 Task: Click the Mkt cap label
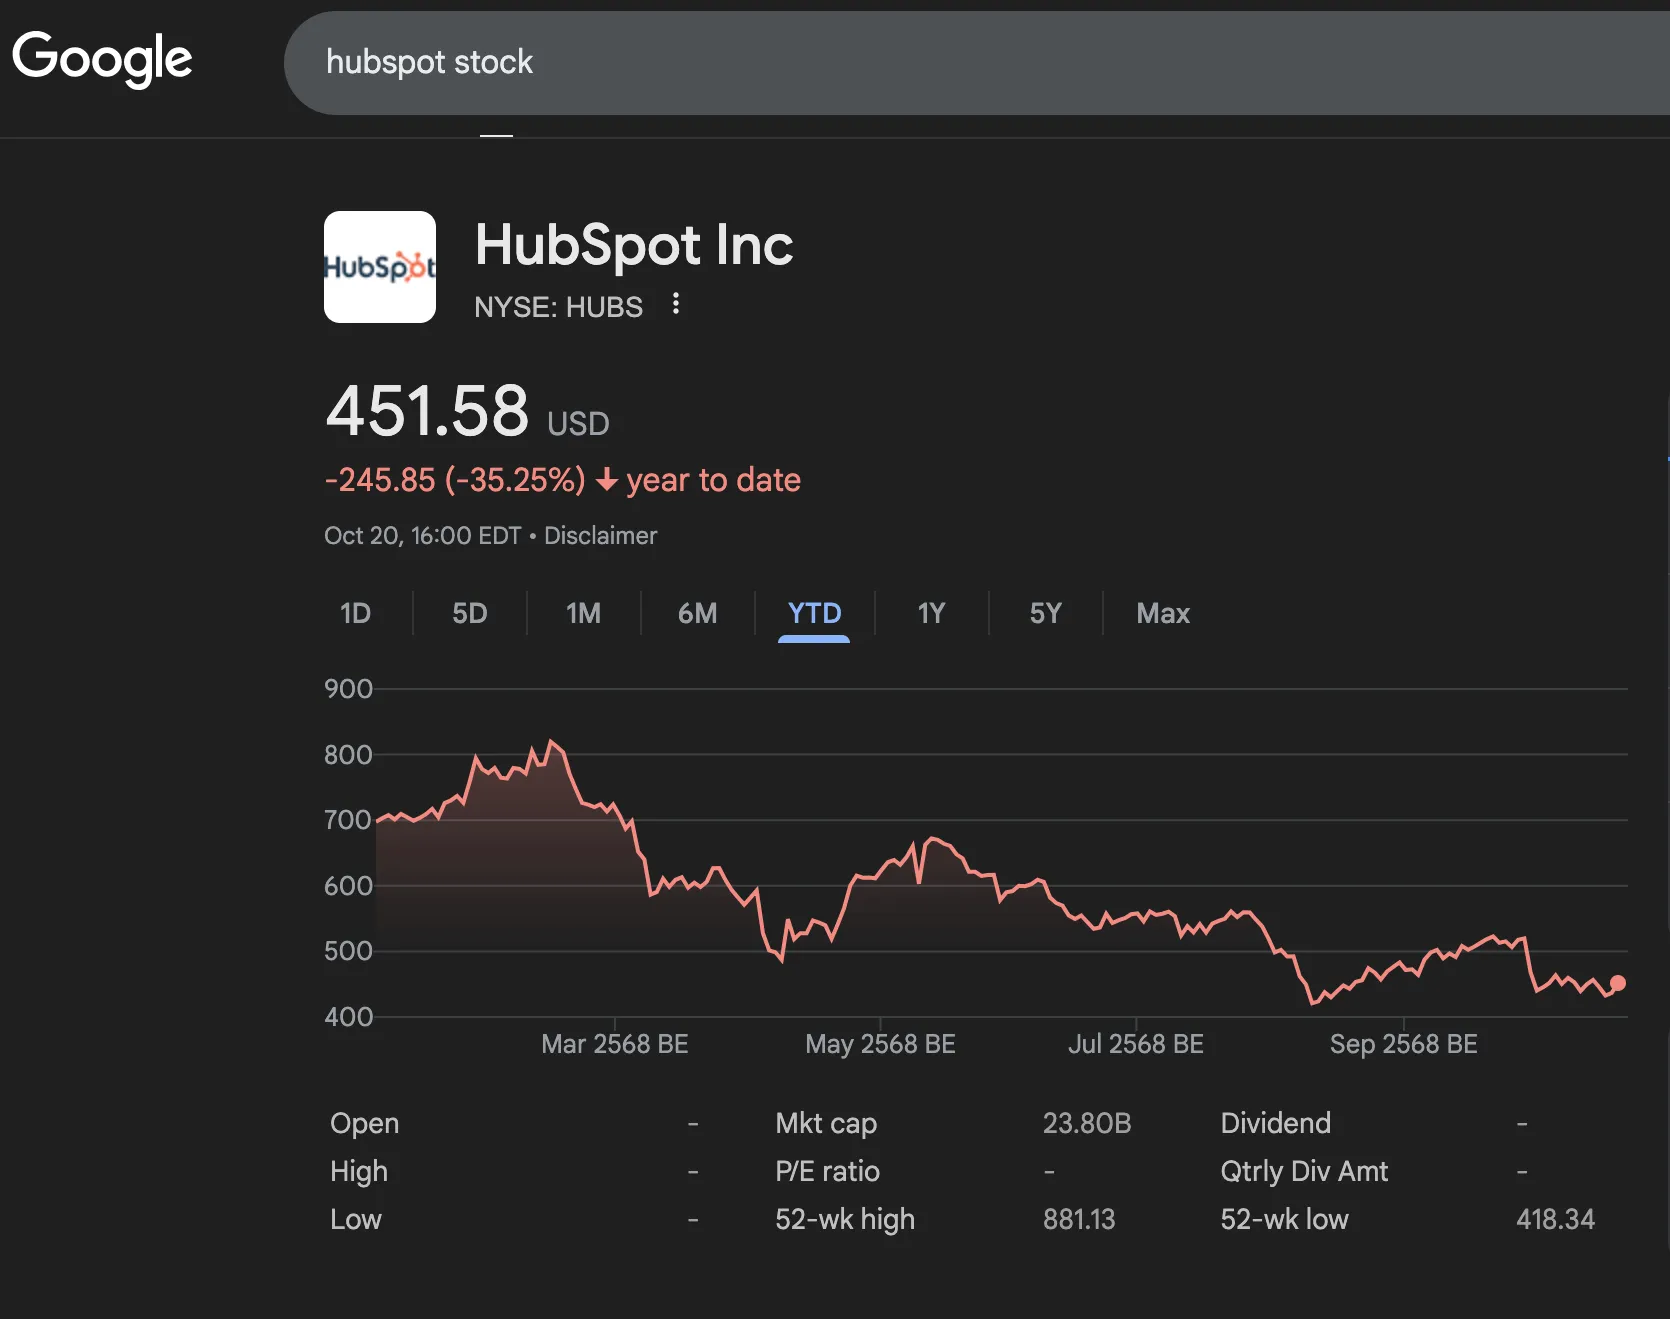click(825, 1123)
